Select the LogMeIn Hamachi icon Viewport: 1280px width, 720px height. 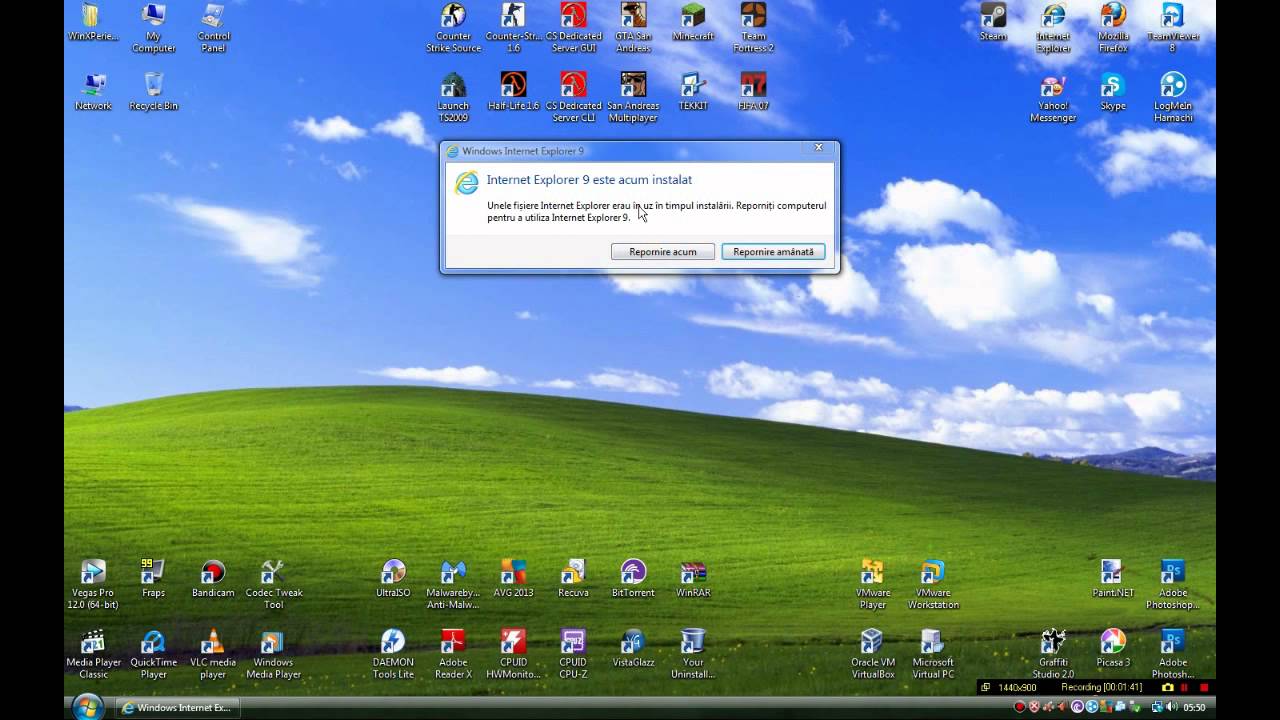coord(1173,97)
